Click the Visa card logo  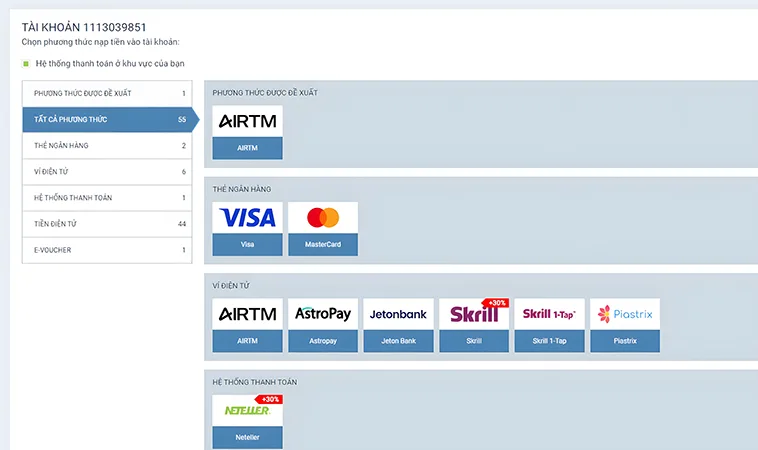click(x=248, y=218)
